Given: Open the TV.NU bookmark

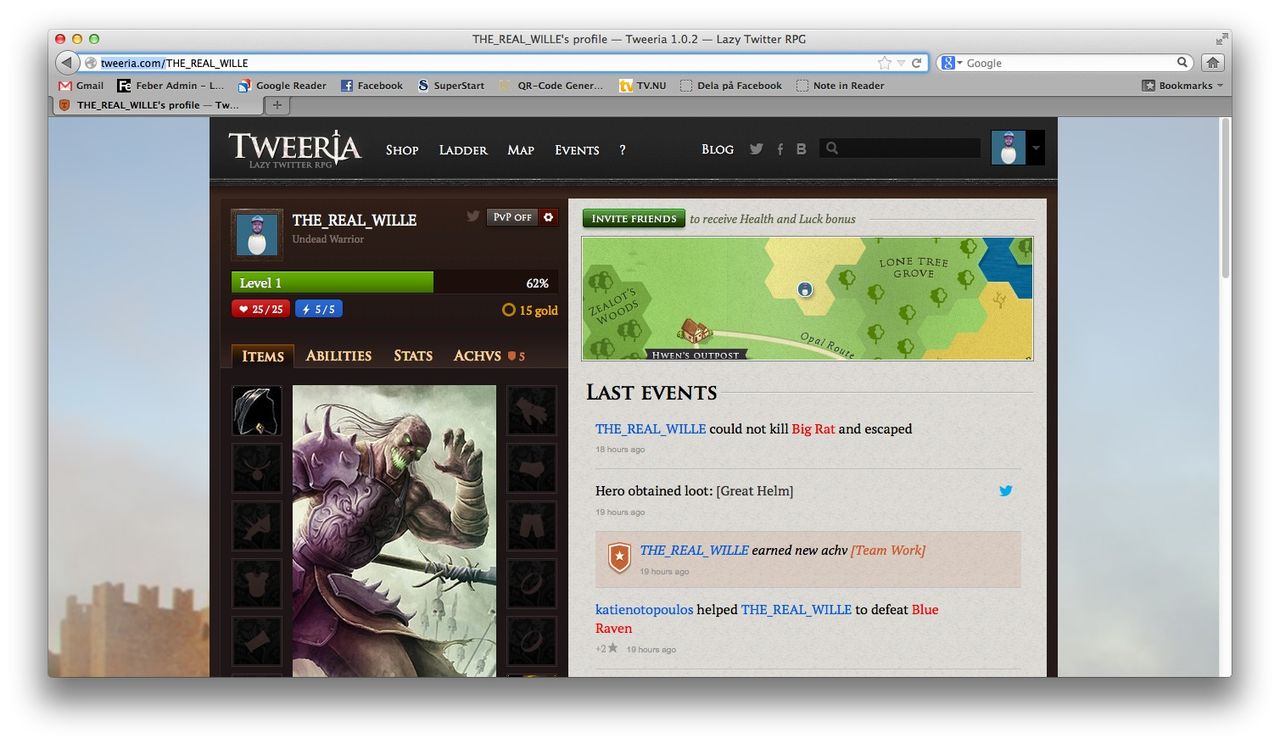Looking at the screenshot, I should (x=643, y=86).
